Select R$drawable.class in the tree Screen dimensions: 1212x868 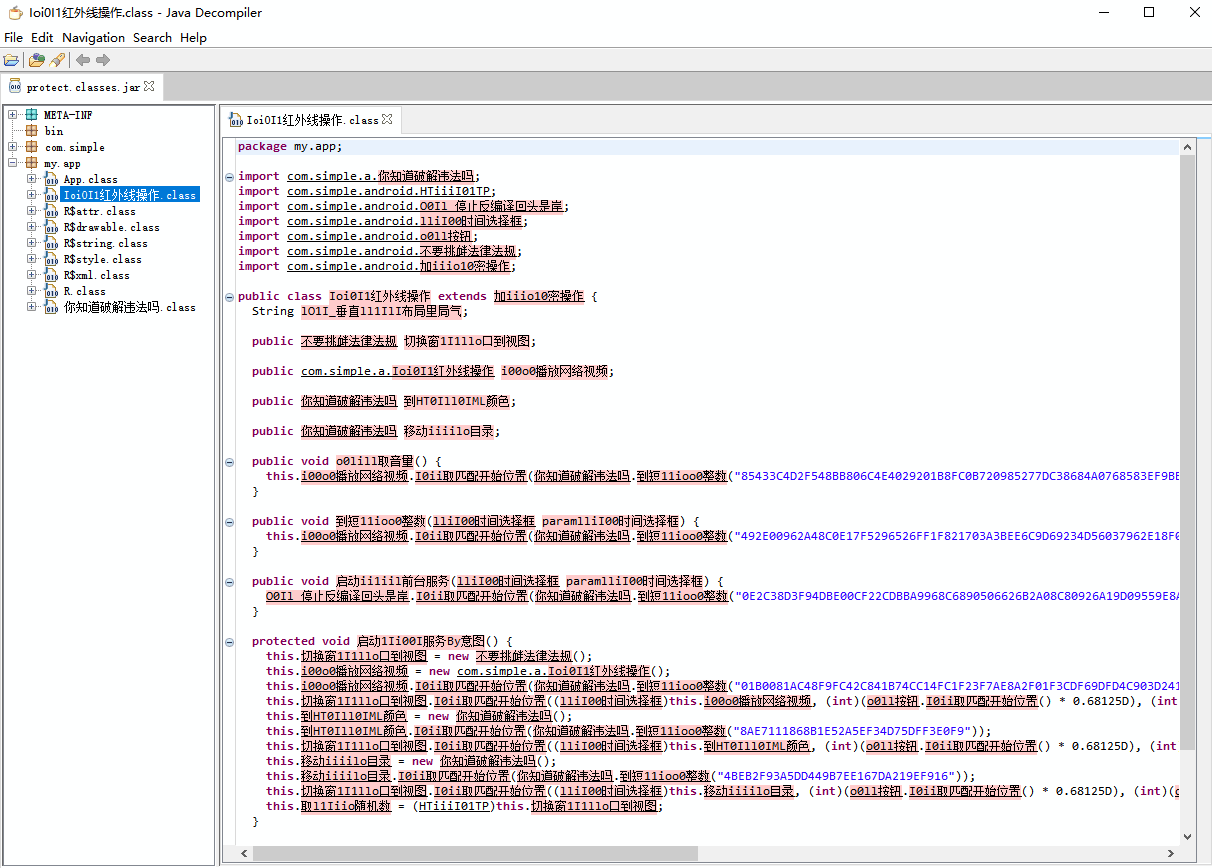pos(111,227)
